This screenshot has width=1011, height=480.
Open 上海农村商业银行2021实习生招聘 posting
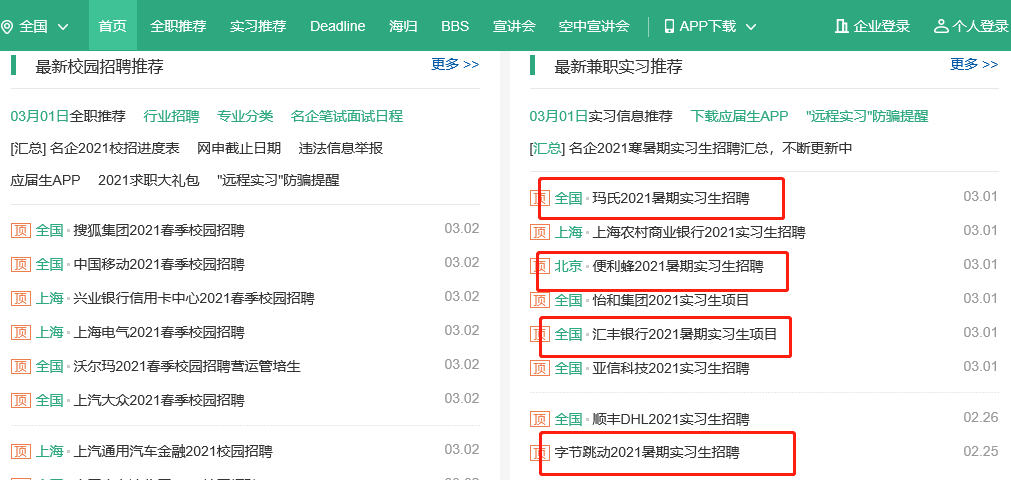[699, 232]
